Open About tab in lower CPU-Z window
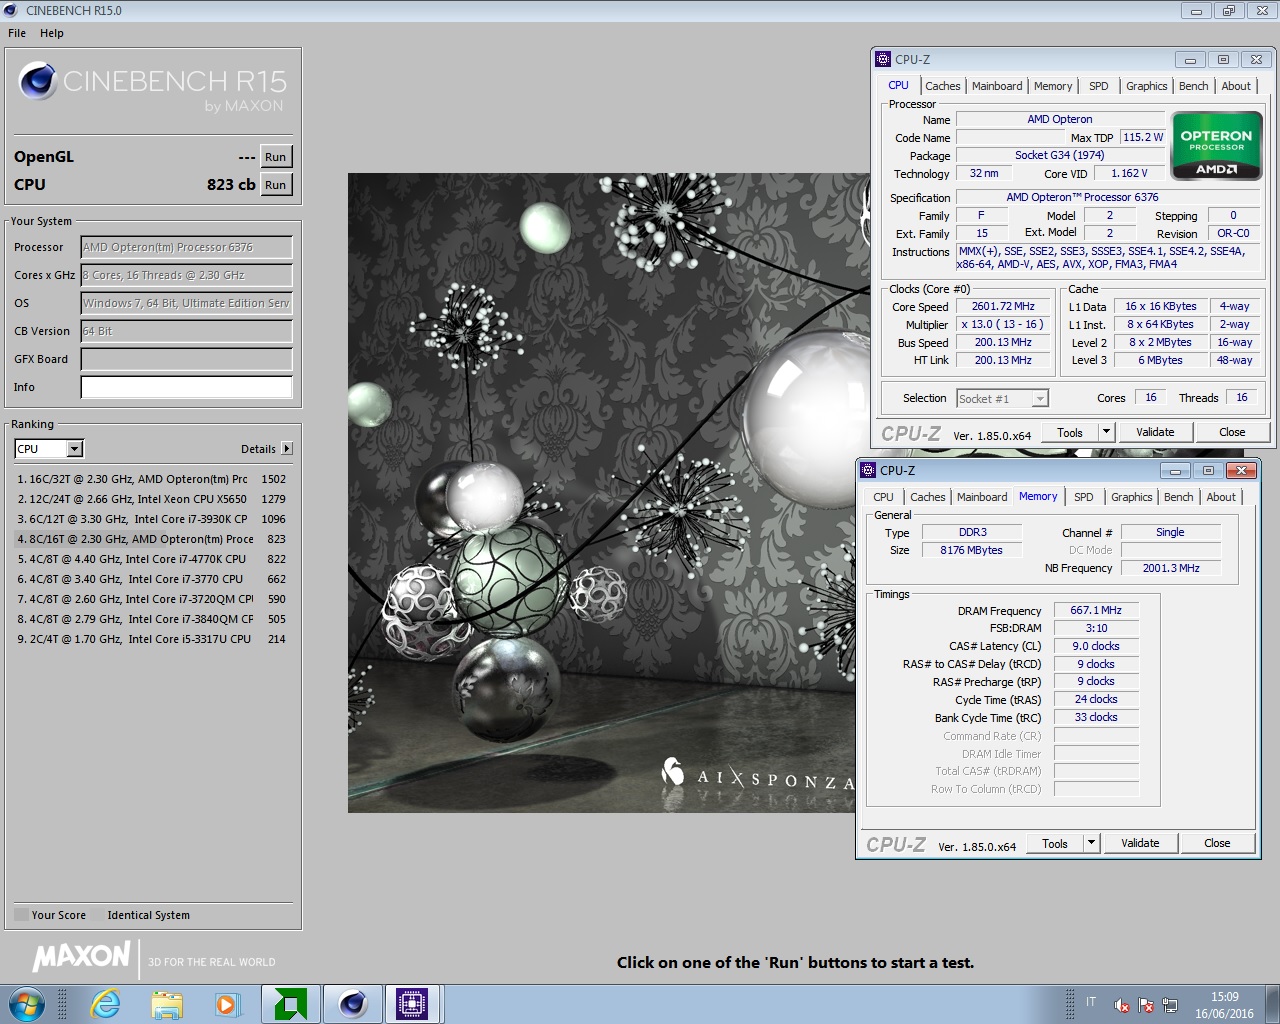 click(x=1221, y=497)
